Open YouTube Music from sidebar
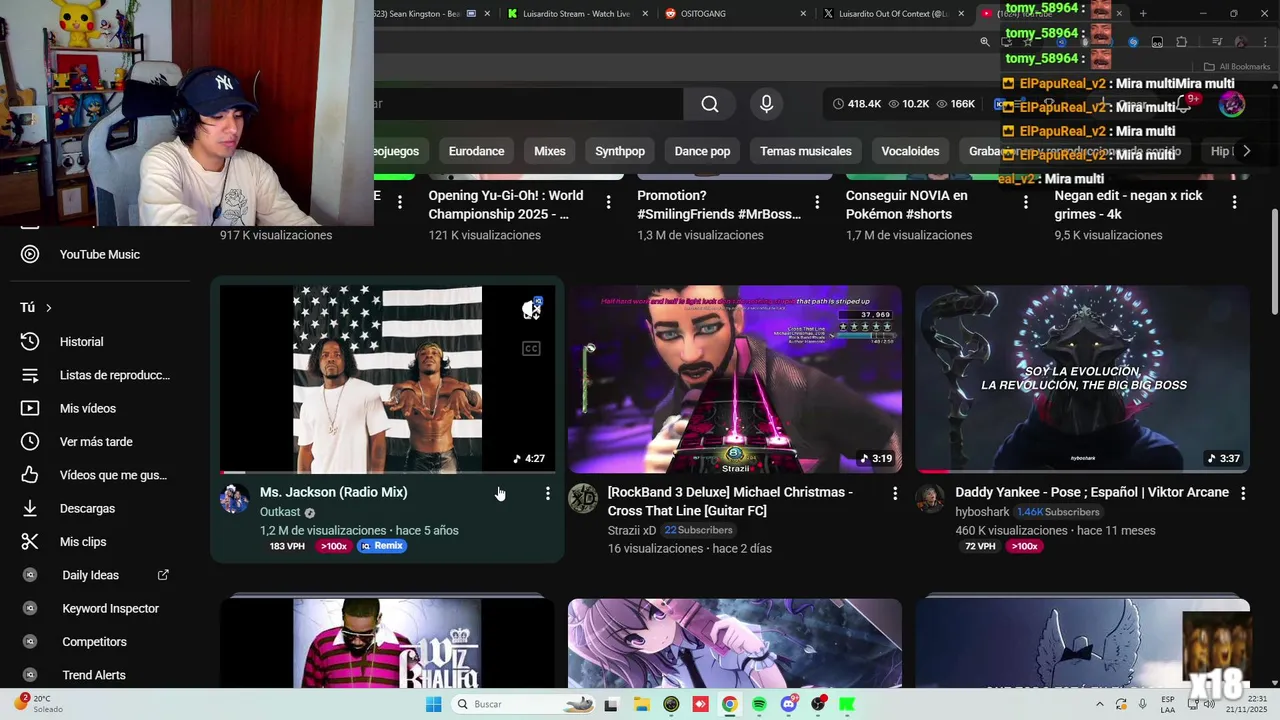 point(100,254)
